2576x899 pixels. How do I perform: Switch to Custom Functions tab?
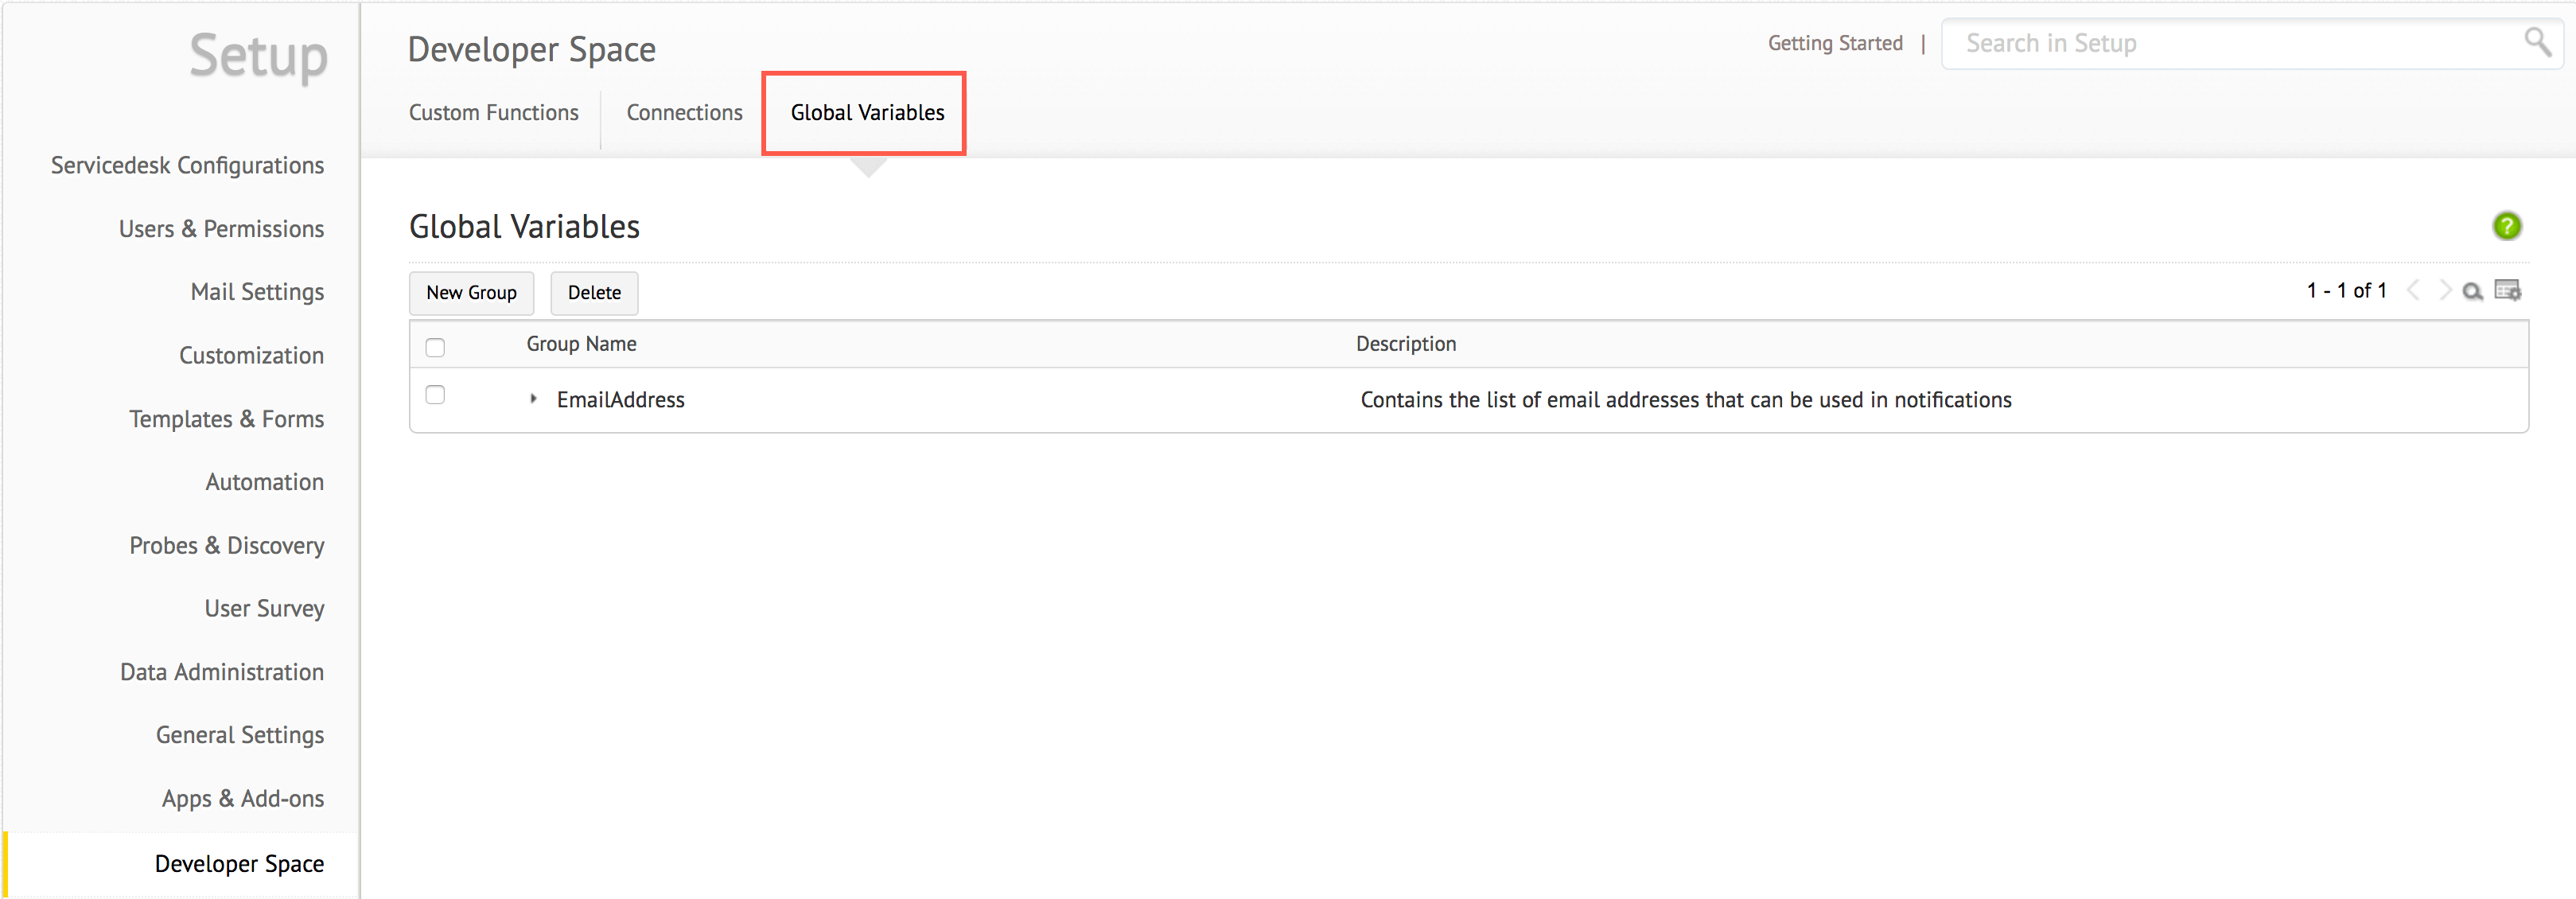click(x=493, y=113)
